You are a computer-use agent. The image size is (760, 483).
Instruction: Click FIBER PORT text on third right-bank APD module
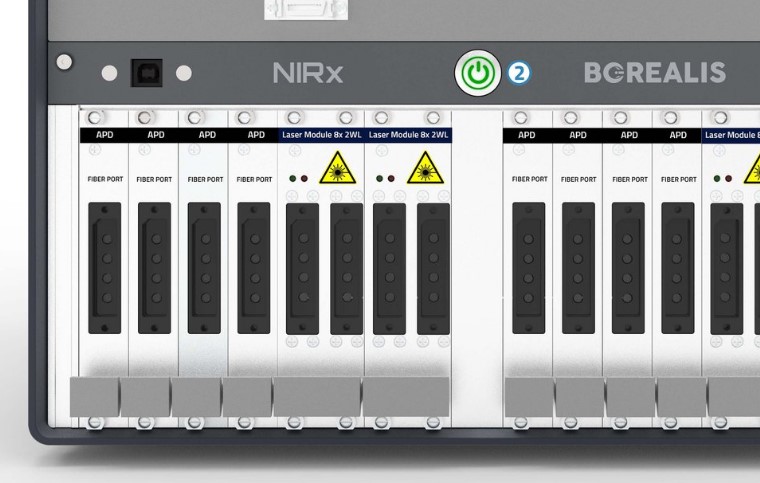(x=630, y=179)
